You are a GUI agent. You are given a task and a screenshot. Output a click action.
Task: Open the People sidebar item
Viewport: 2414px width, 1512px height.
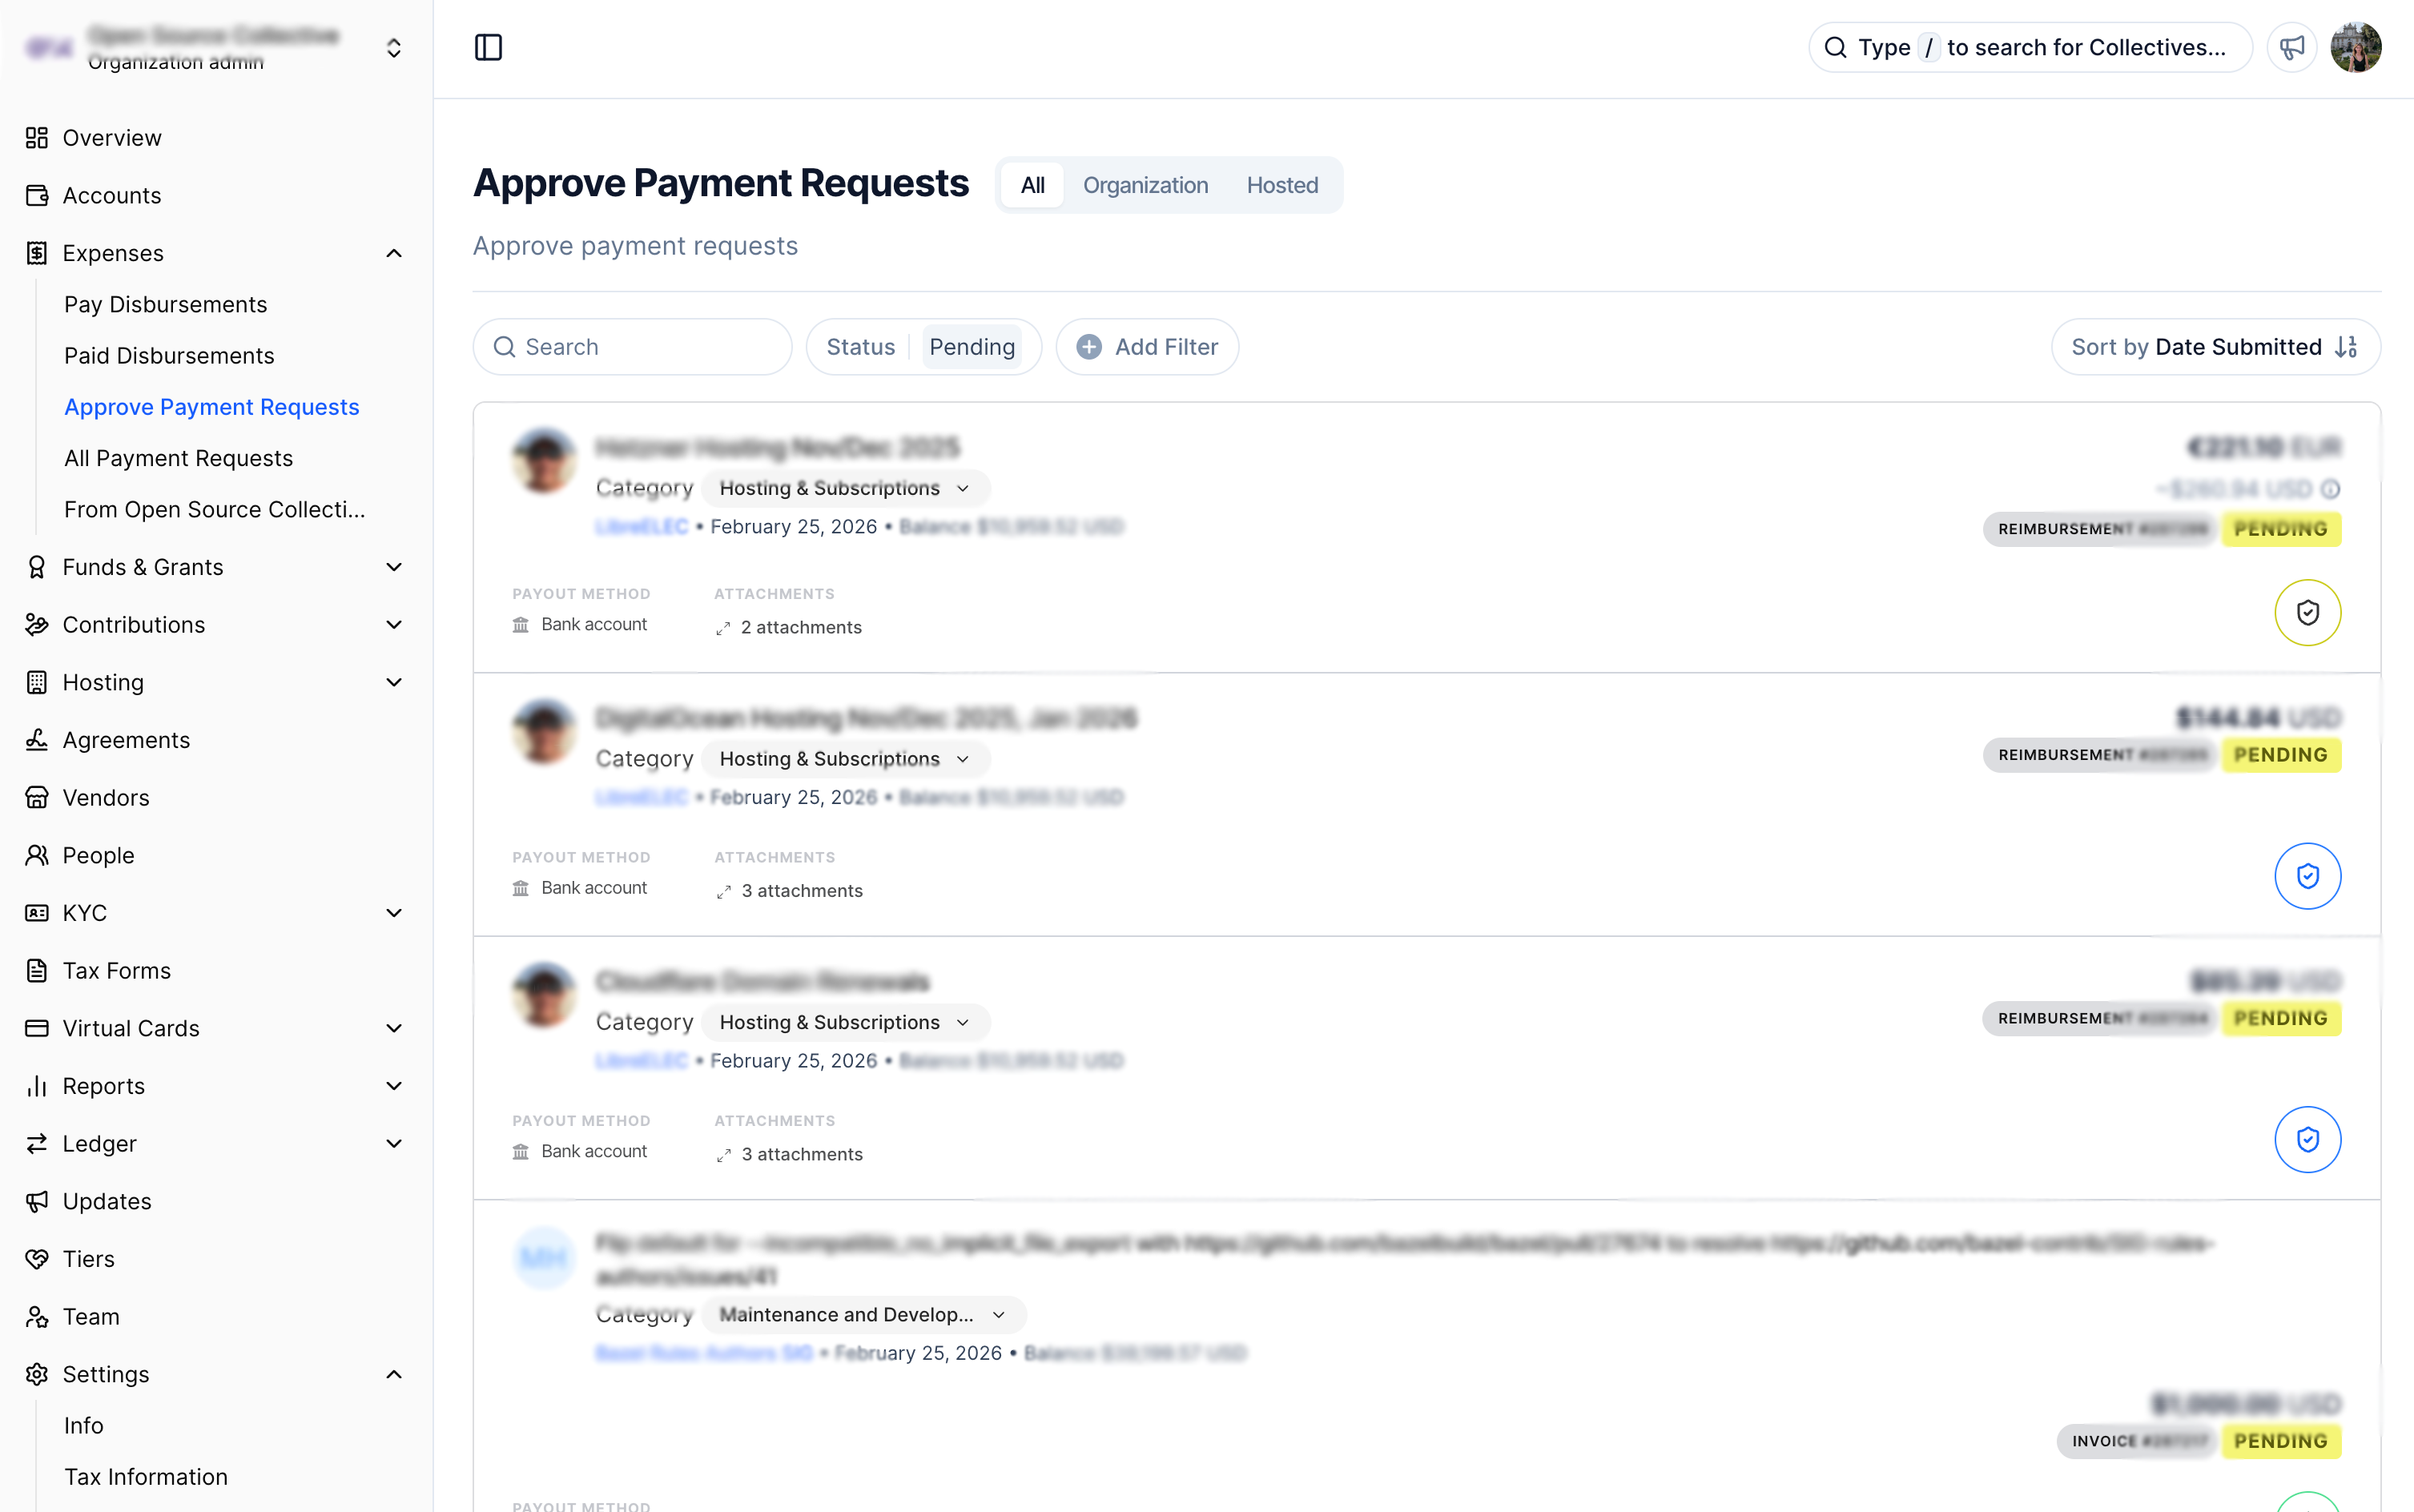98,855
